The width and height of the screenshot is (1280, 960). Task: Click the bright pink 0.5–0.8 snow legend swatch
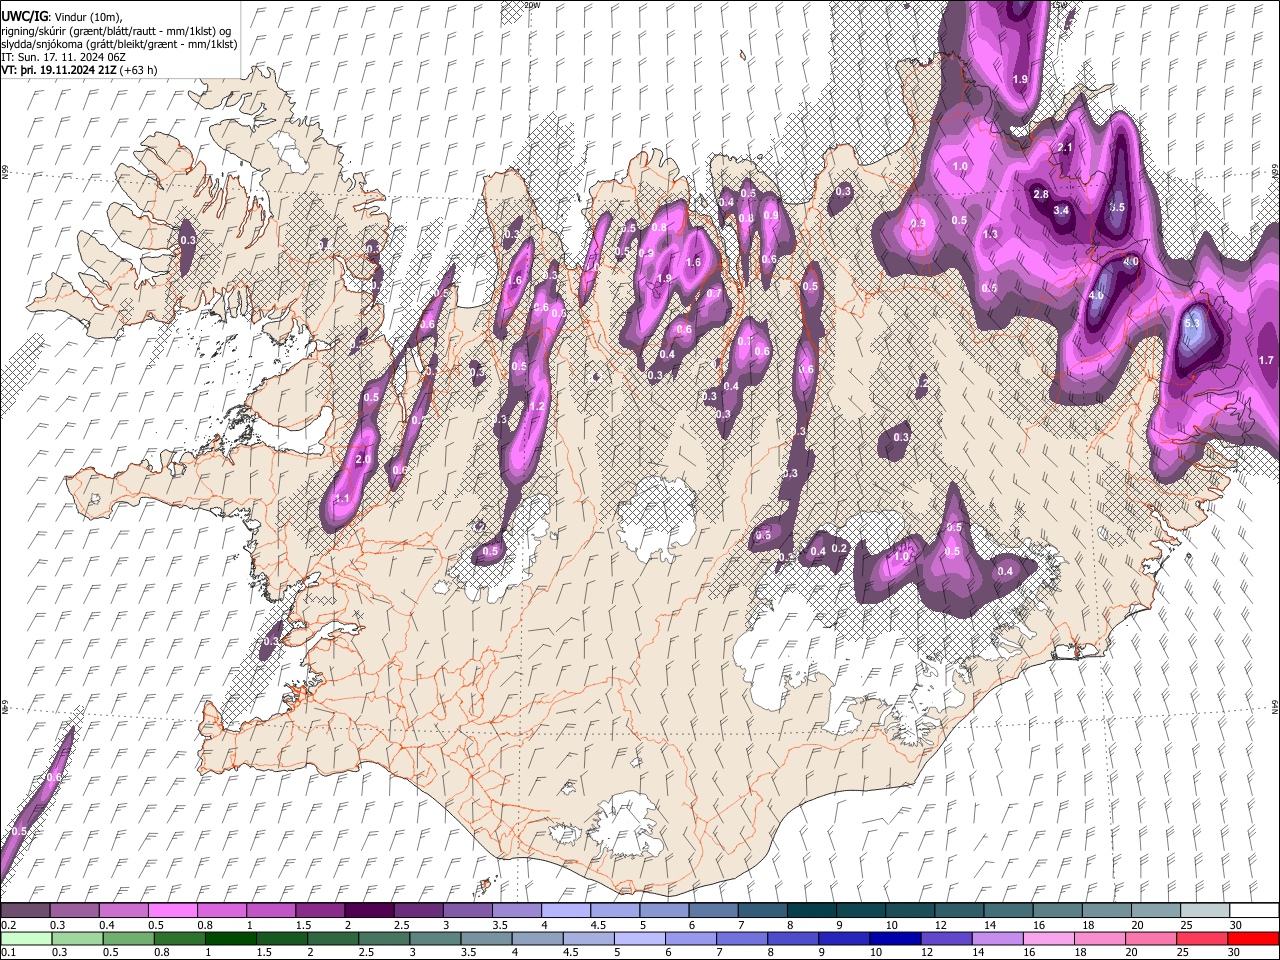coord(173,910)
